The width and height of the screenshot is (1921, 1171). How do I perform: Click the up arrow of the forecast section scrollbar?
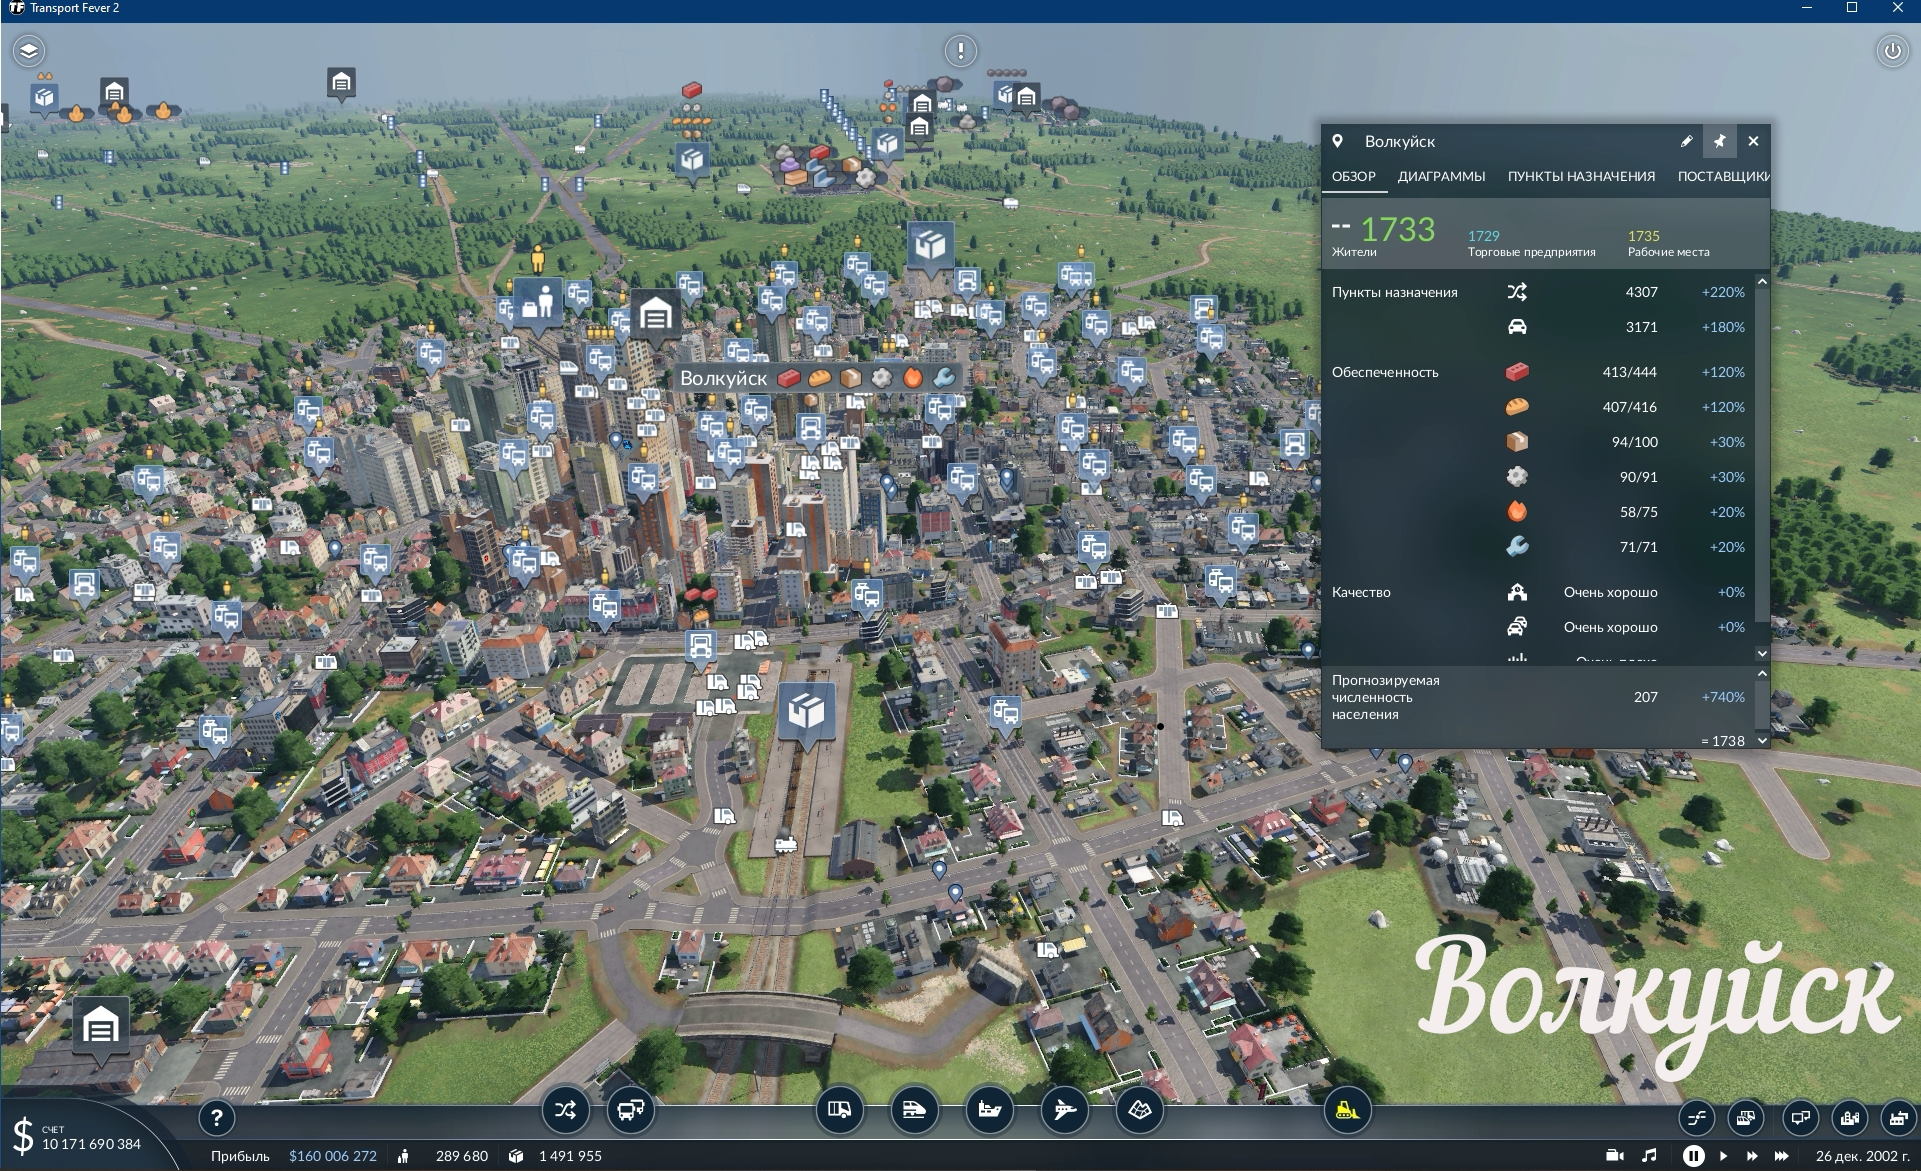click(x=1762, y=674)
